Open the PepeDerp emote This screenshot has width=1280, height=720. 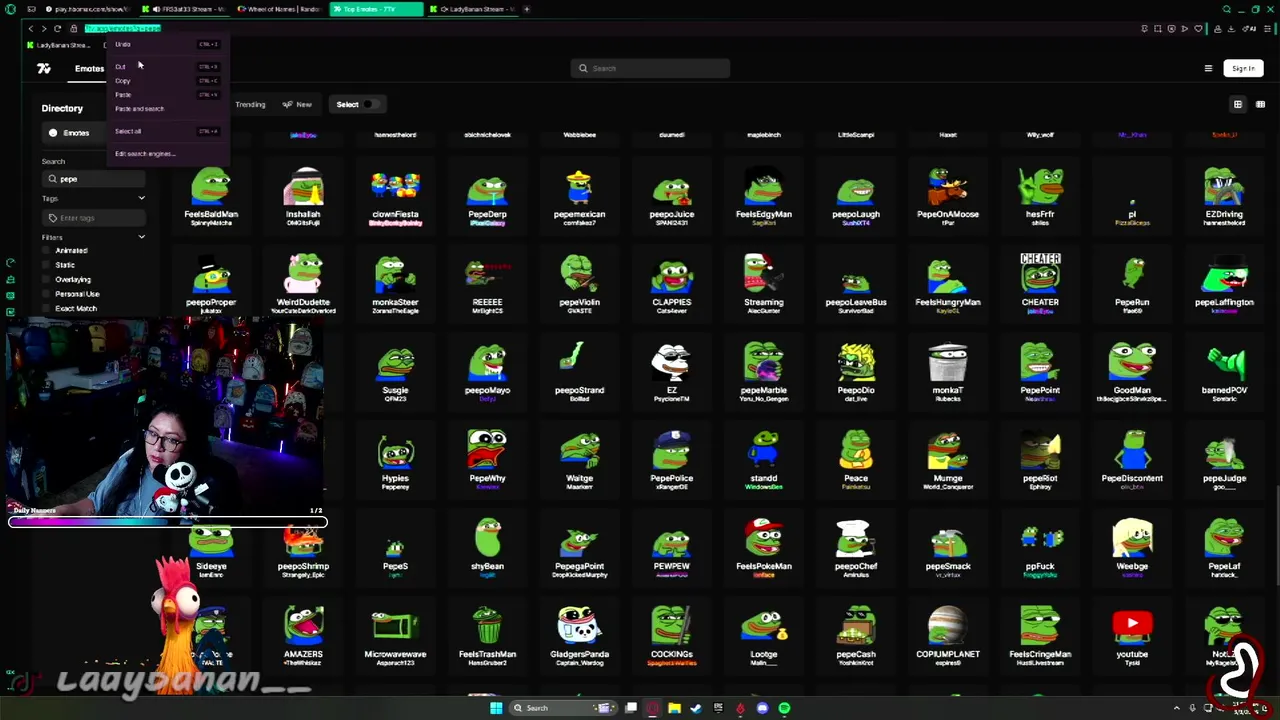click(487, 195)
